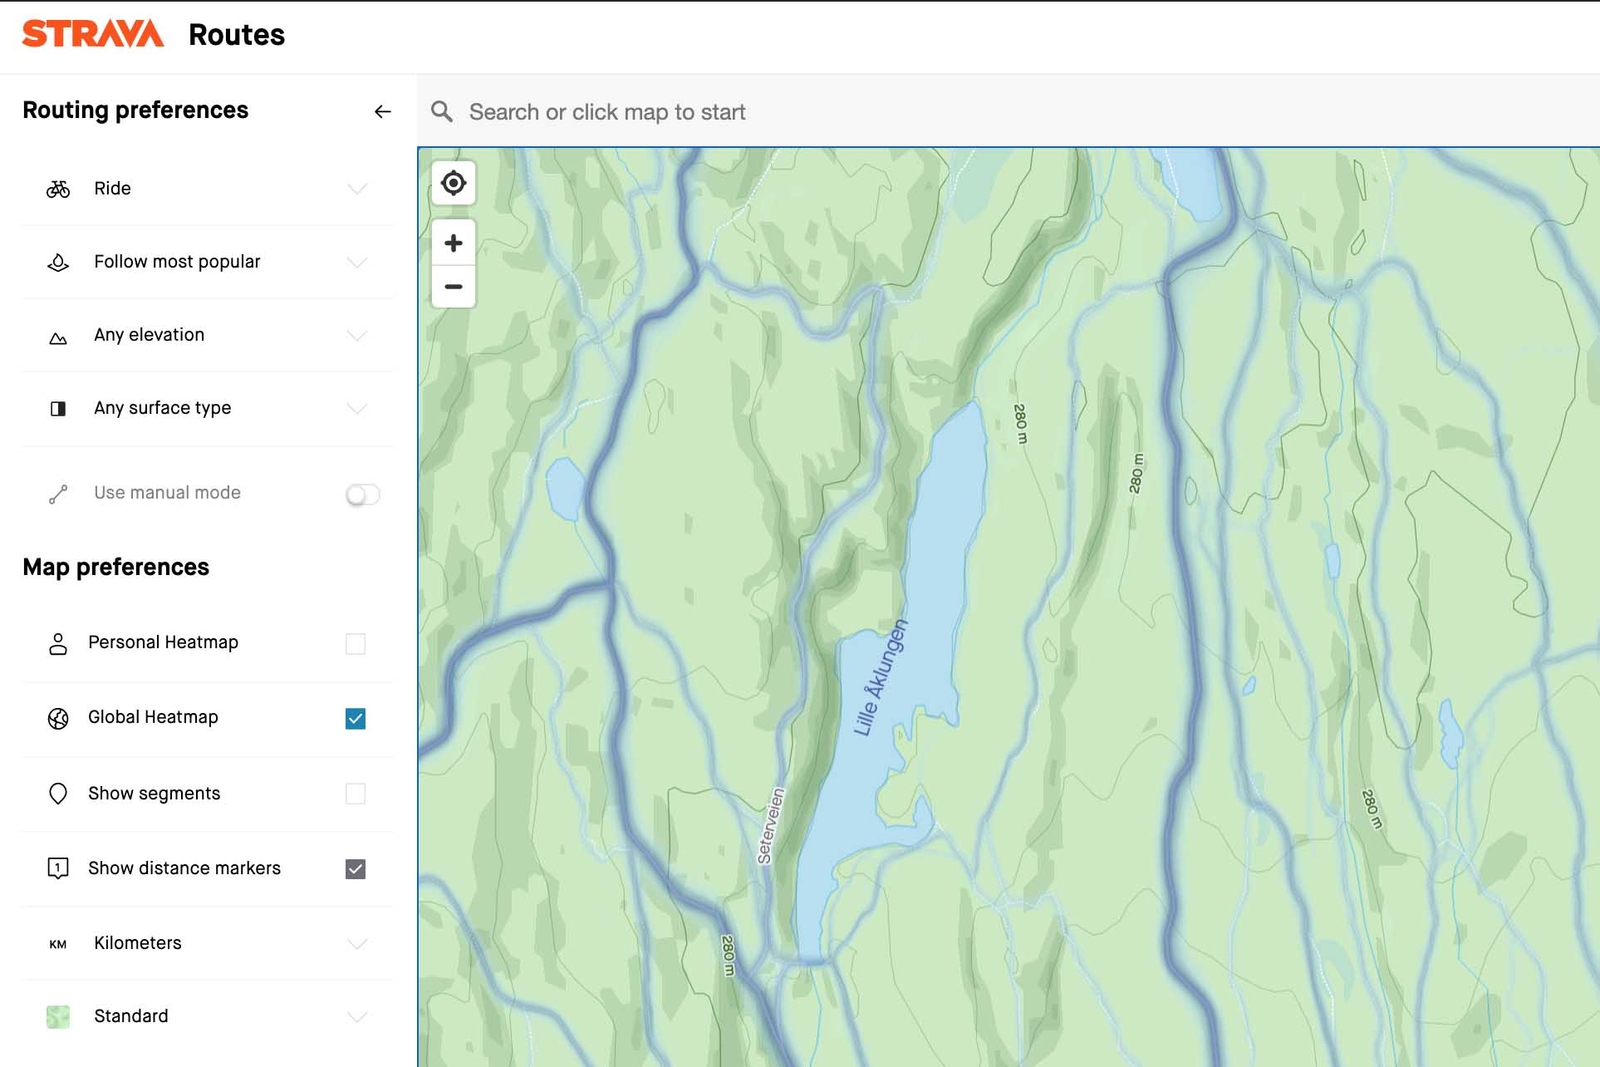Enable the Personal Heatmap checkbox
This screenshot has height=1067, width=1600.
(x=355, y=643)
